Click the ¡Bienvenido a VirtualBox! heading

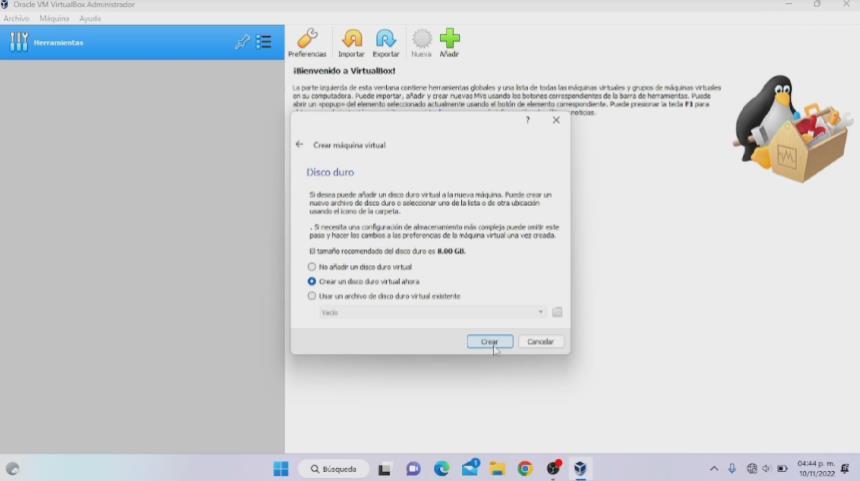[344, 71]
